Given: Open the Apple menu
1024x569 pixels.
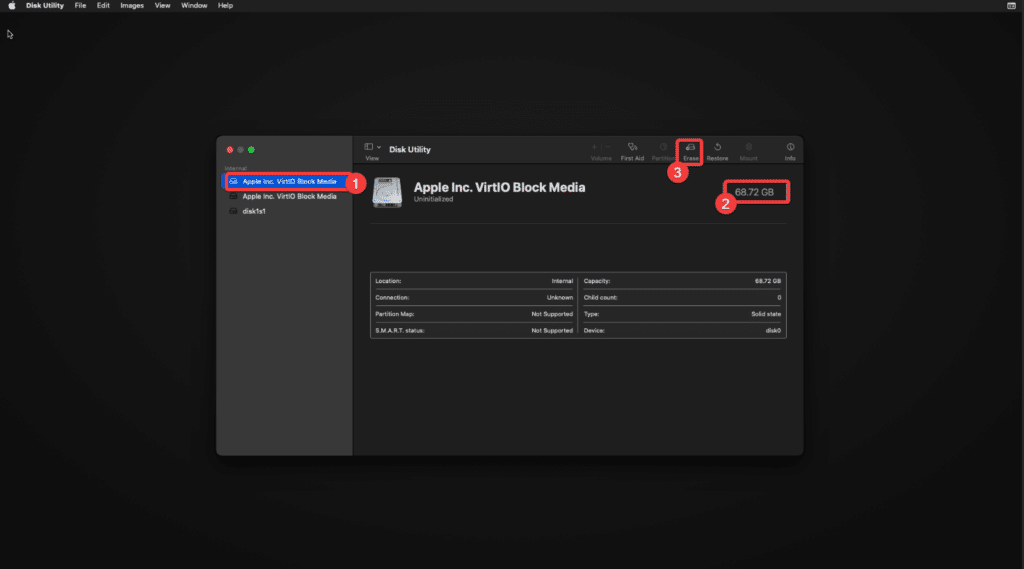Looking at the screenshot, I should [x=12, y=6].
